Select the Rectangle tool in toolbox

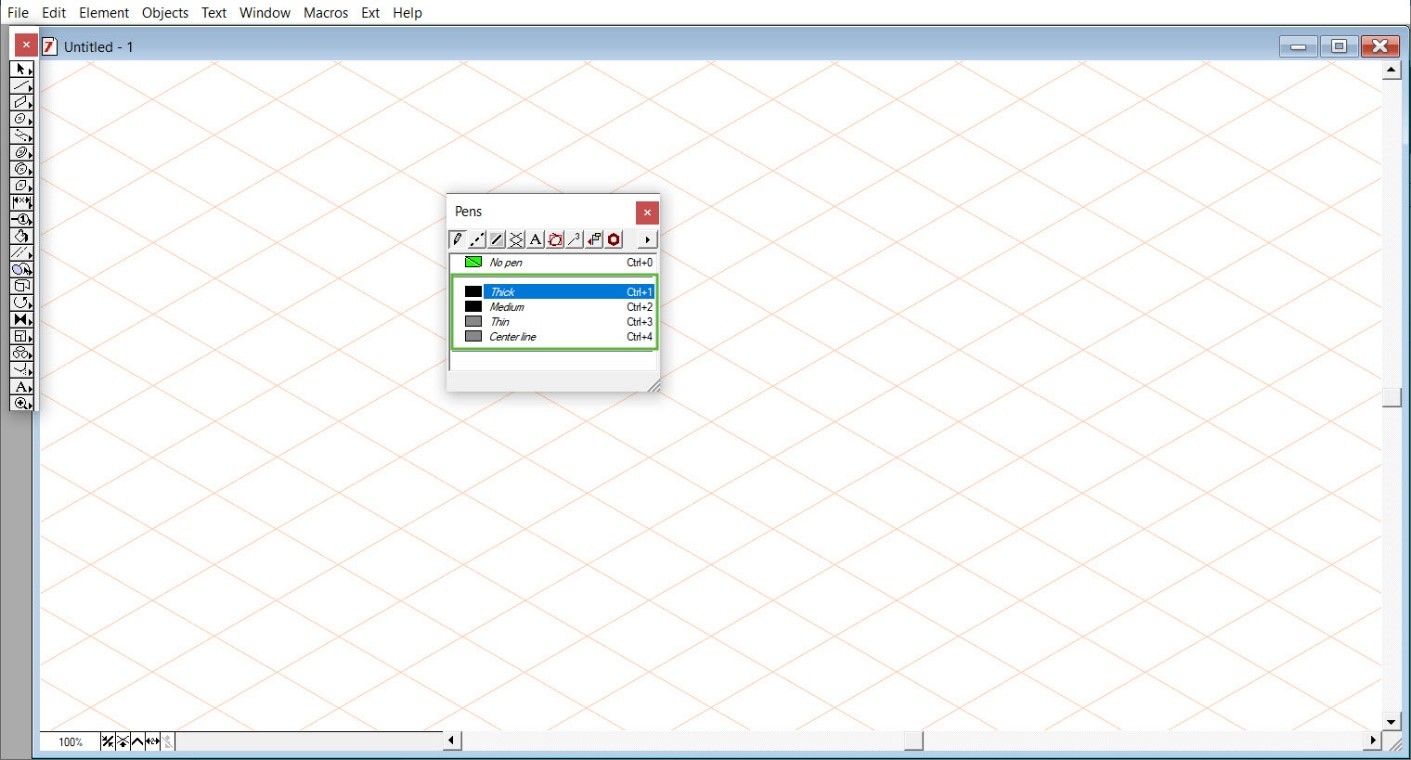point(22,102)
